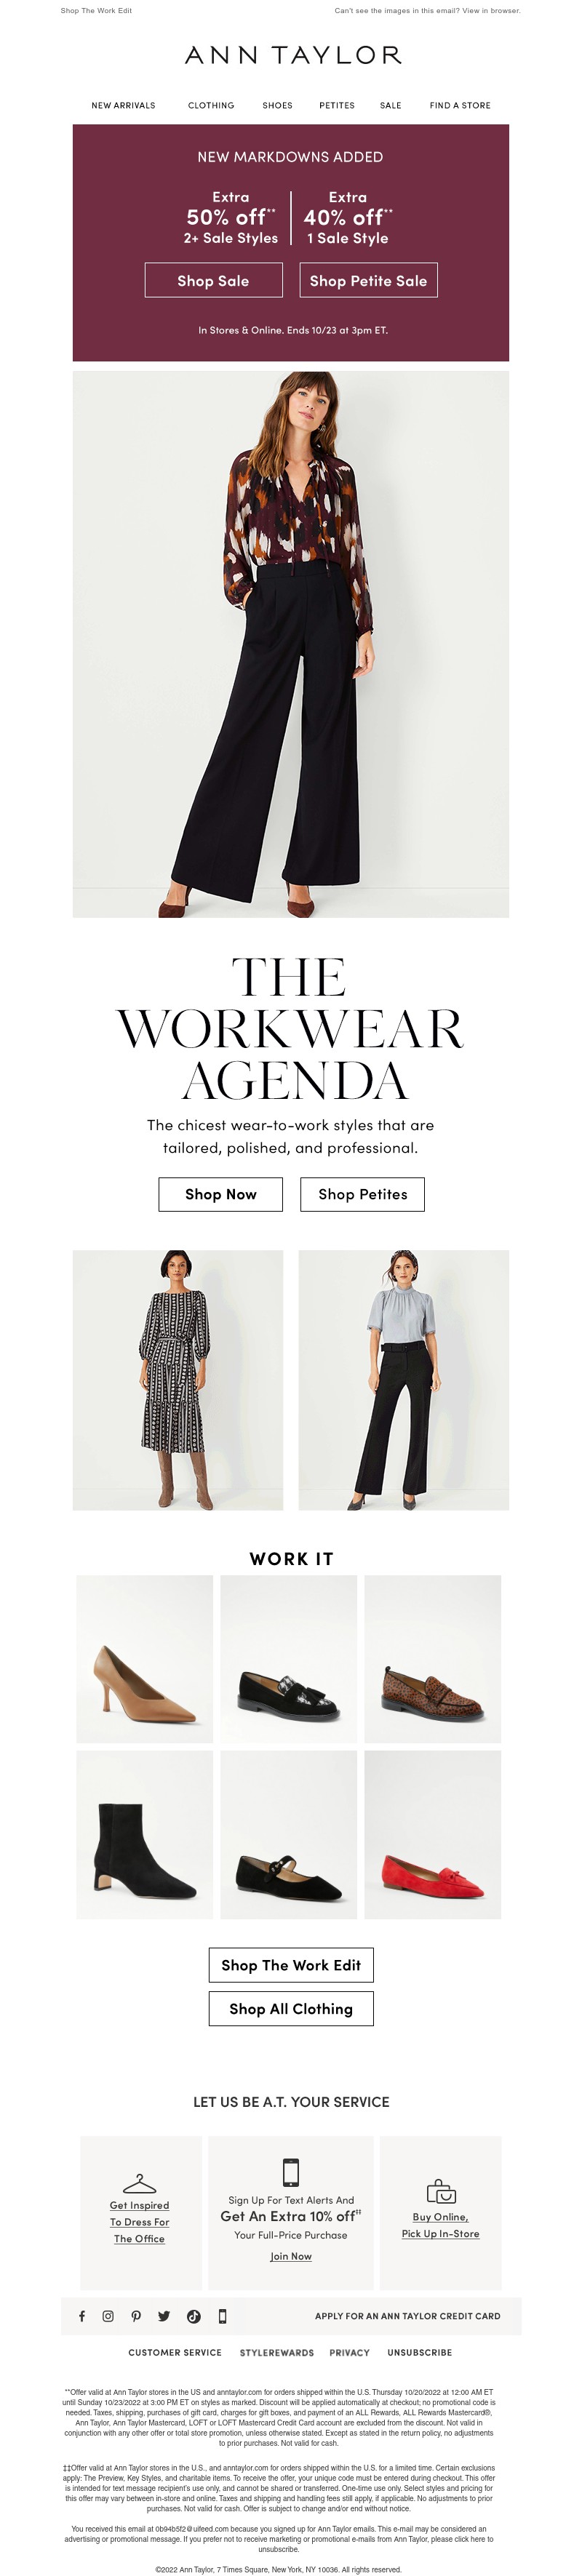
Task: Open the Unsubscribe footer link
Action: (x=420, y=2353)
